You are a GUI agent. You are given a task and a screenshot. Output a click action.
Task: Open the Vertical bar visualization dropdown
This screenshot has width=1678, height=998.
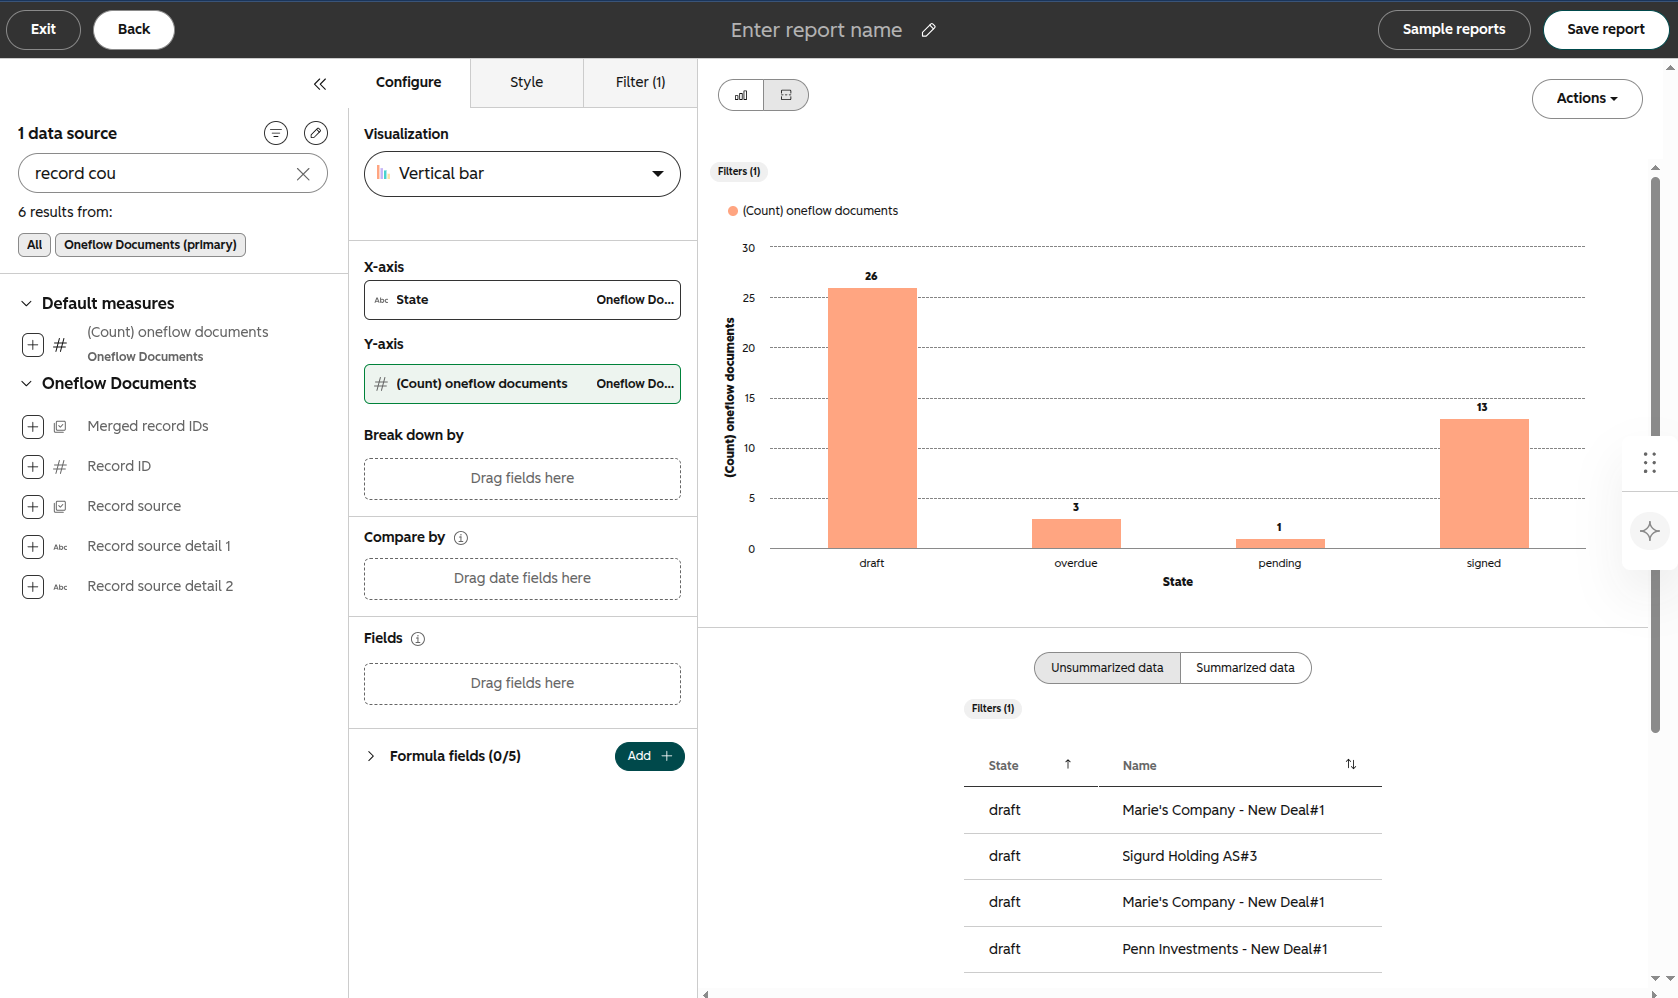point(522,174)
